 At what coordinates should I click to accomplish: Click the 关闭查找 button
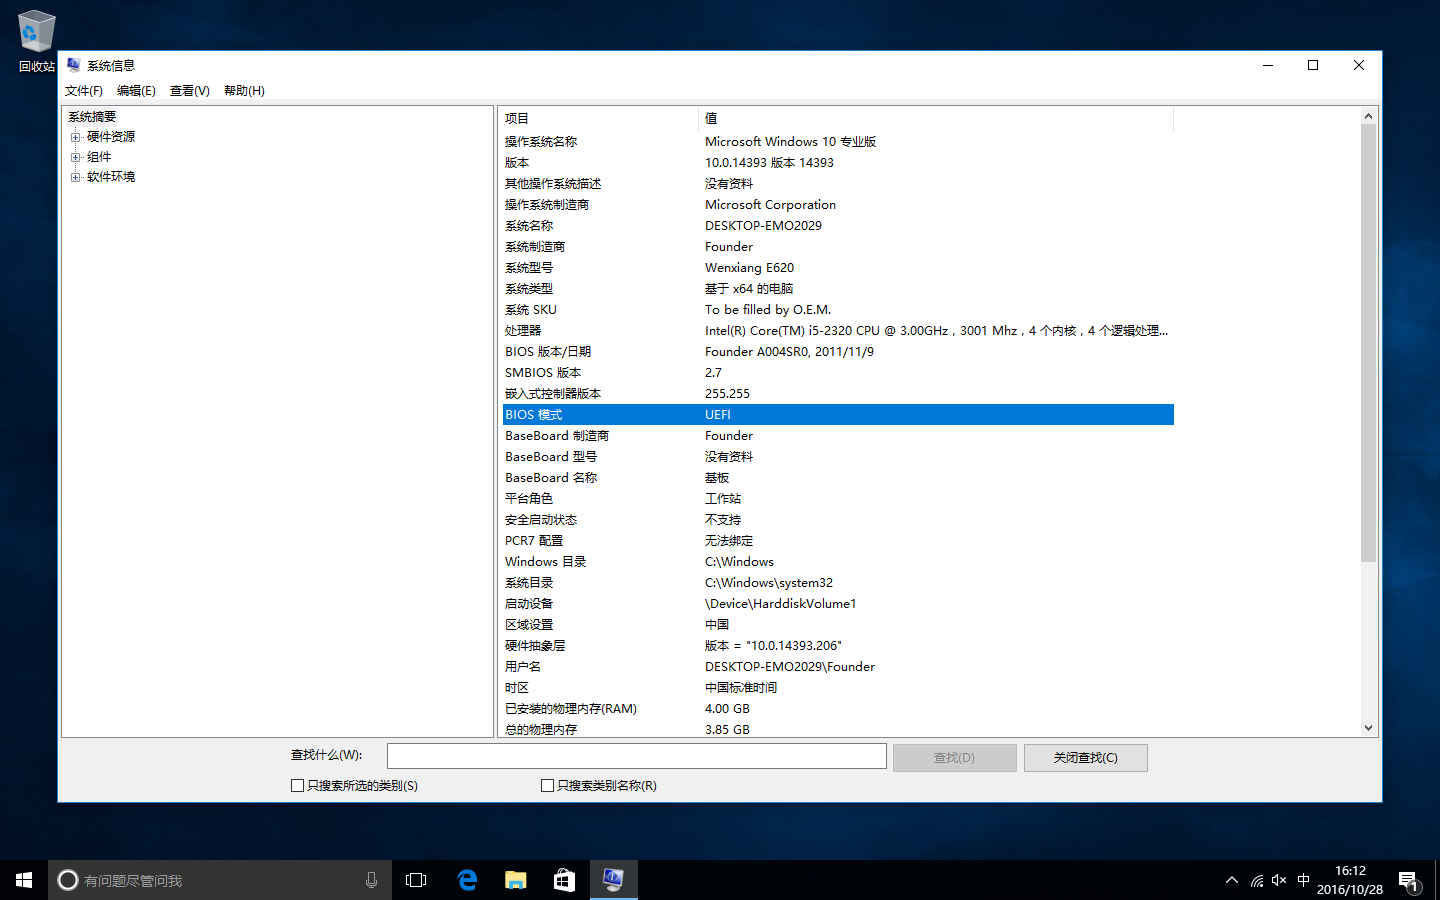pos(1085,757)
